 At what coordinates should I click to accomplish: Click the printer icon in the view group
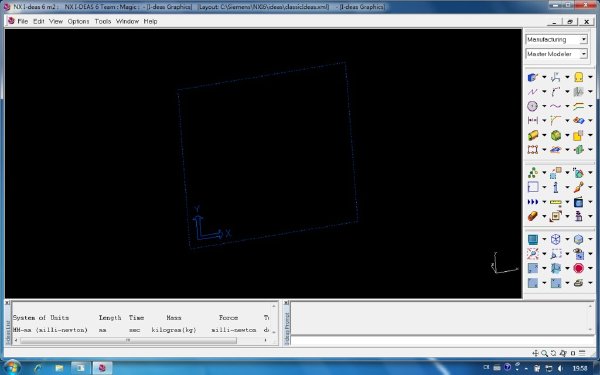579,283
